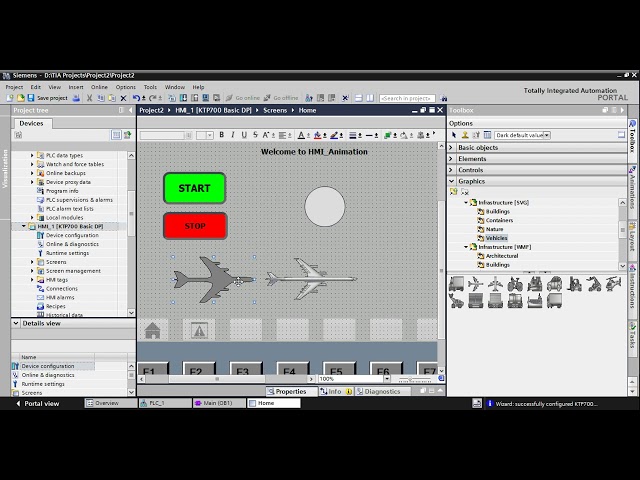Click the split editor horizontally icon

(x=358, y=98)
